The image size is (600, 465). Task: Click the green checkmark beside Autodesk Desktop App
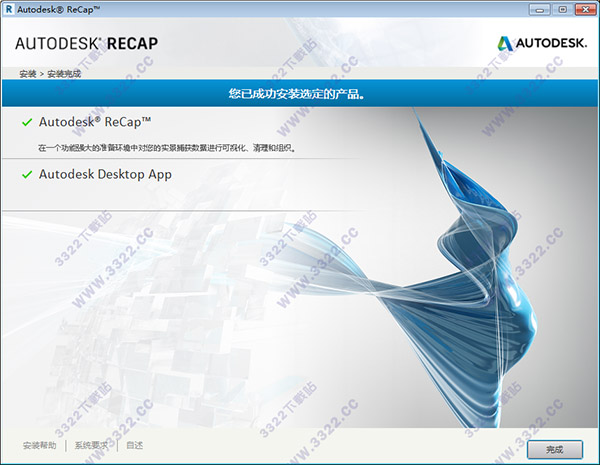[27, 175]
